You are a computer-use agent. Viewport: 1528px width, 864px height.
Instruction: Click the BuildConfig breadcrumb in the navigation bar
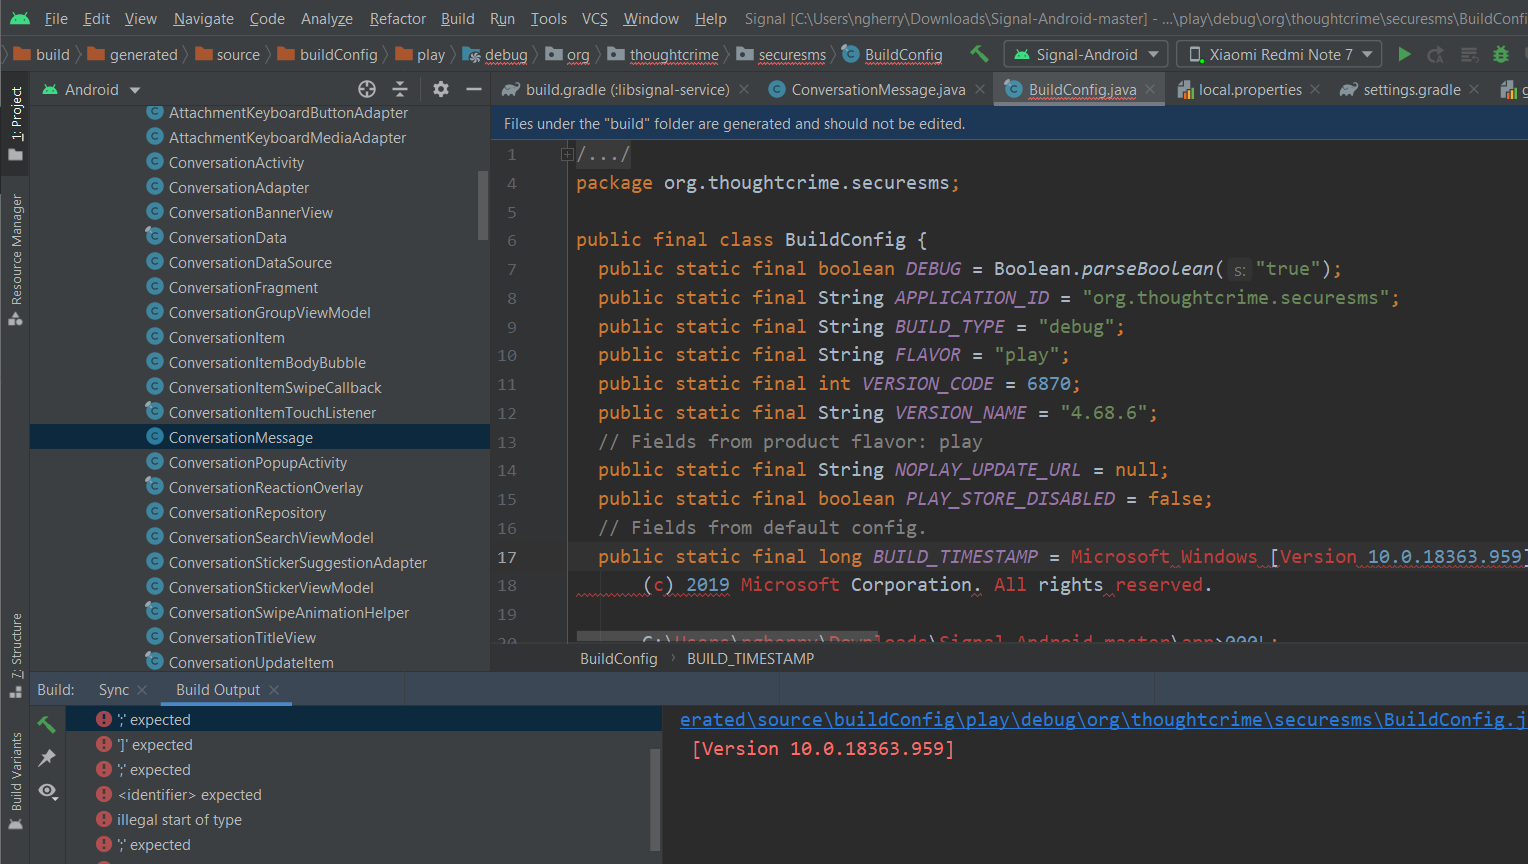point(893,54)
